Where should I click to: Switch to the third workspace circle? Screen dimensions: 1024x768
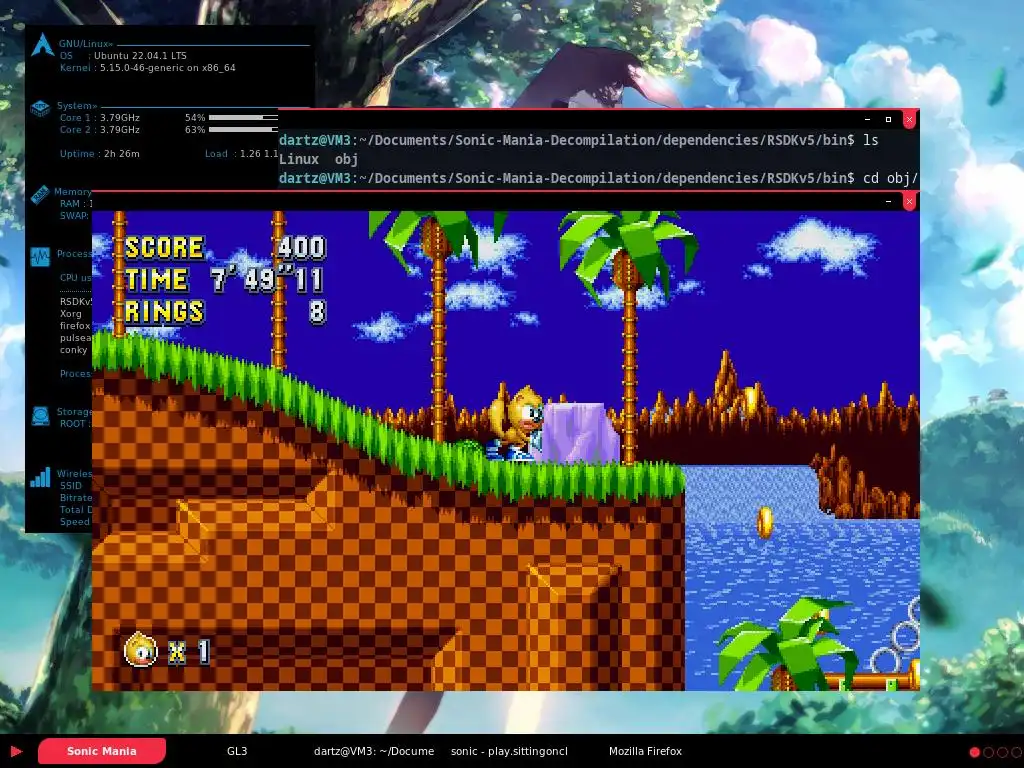pos(1002,752)
